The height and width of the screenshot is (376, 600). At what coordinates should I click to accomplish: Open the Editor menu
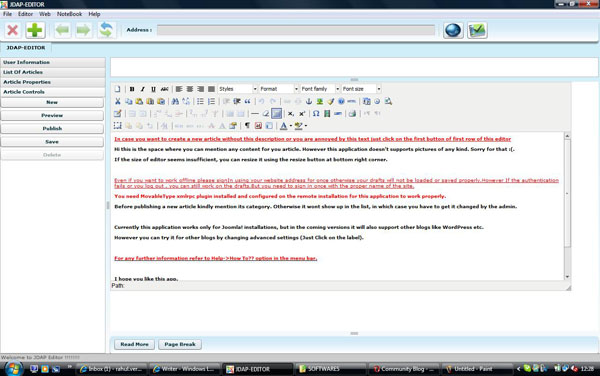pyautogui.click(x=25, y=14)
